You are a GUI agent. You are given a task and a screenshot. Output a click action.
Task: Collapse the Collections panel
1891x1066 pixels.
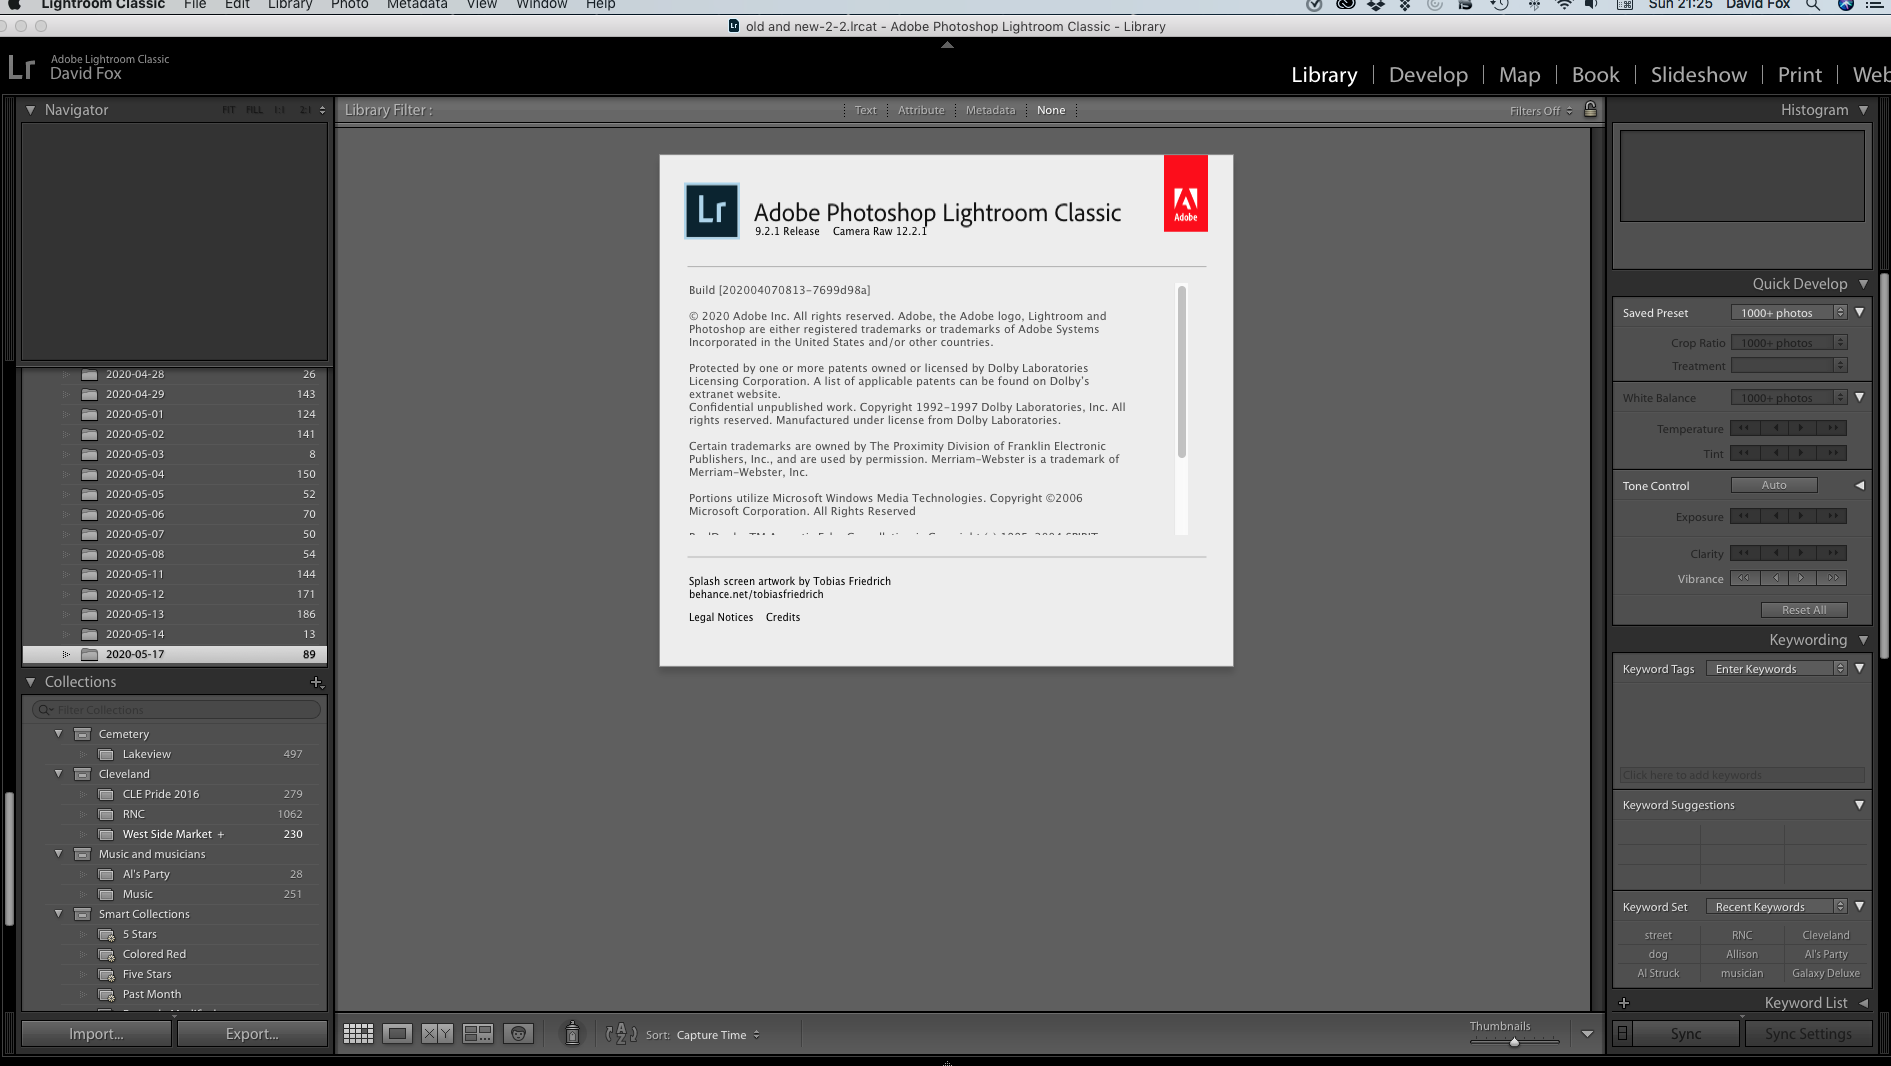coord(30,682)
